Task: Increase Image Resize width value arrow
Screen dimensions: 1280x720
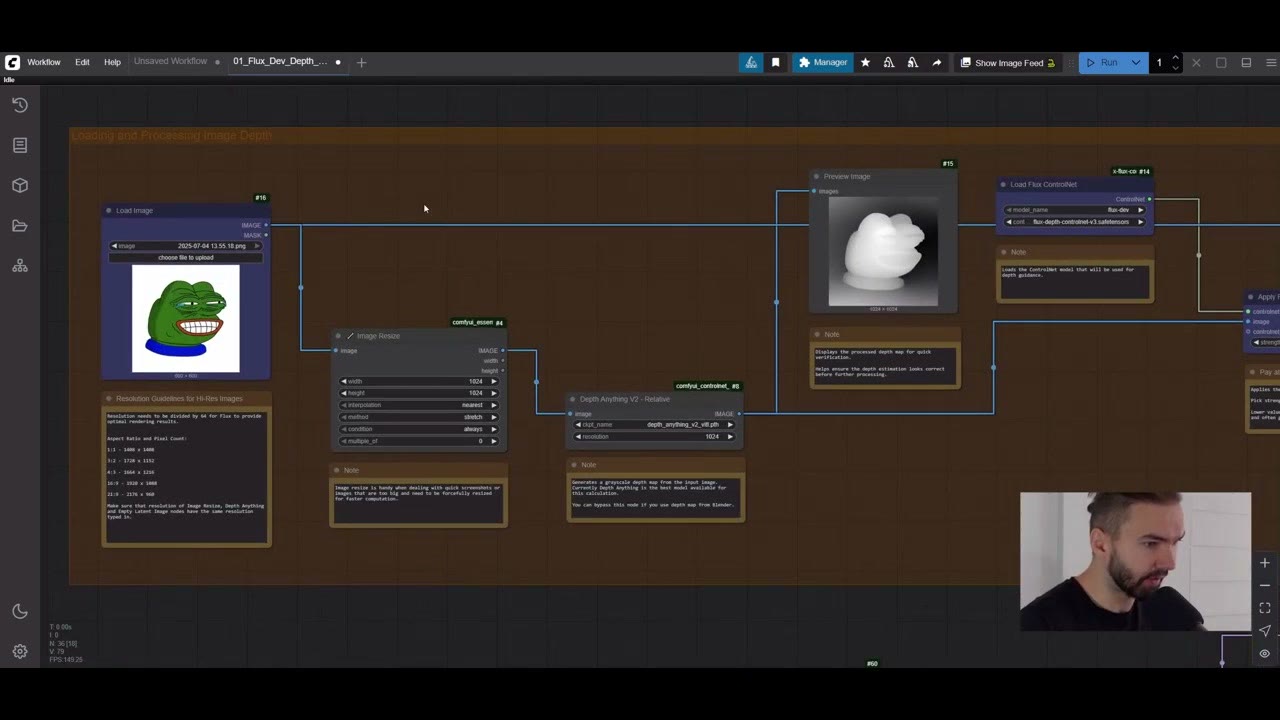Action: [493, 381]
